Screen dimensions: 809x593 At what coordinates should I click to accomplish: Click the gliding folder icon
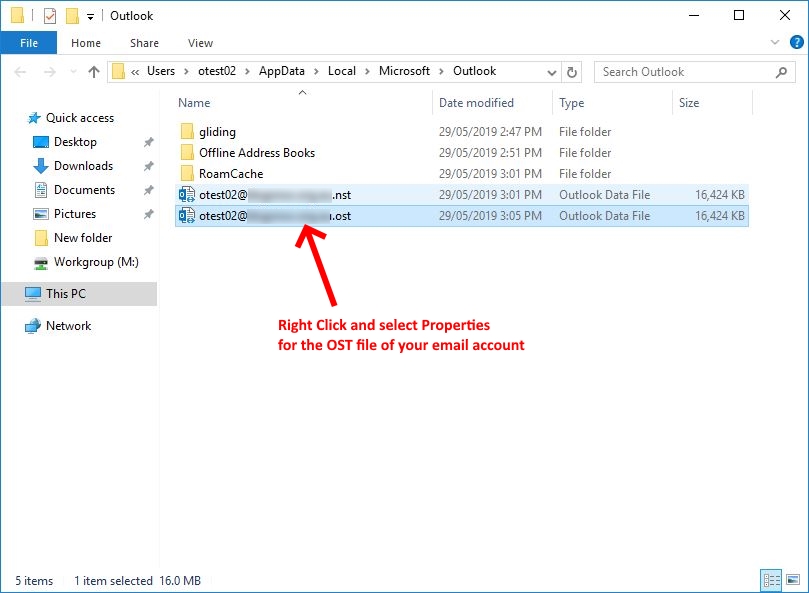[187, 132]
